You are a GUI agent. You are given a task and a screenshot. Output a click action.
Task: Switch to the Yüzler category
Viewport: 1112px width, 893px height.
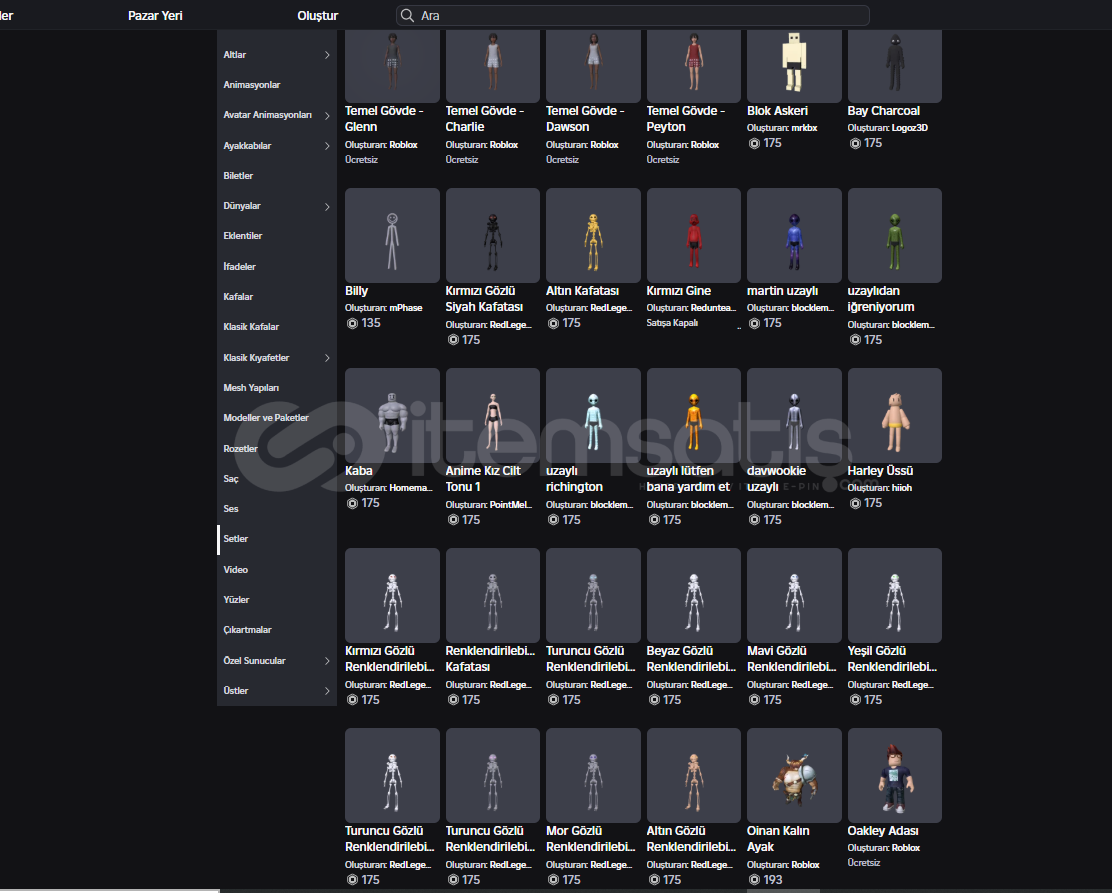pyautogui.click(x=236, y=600)
